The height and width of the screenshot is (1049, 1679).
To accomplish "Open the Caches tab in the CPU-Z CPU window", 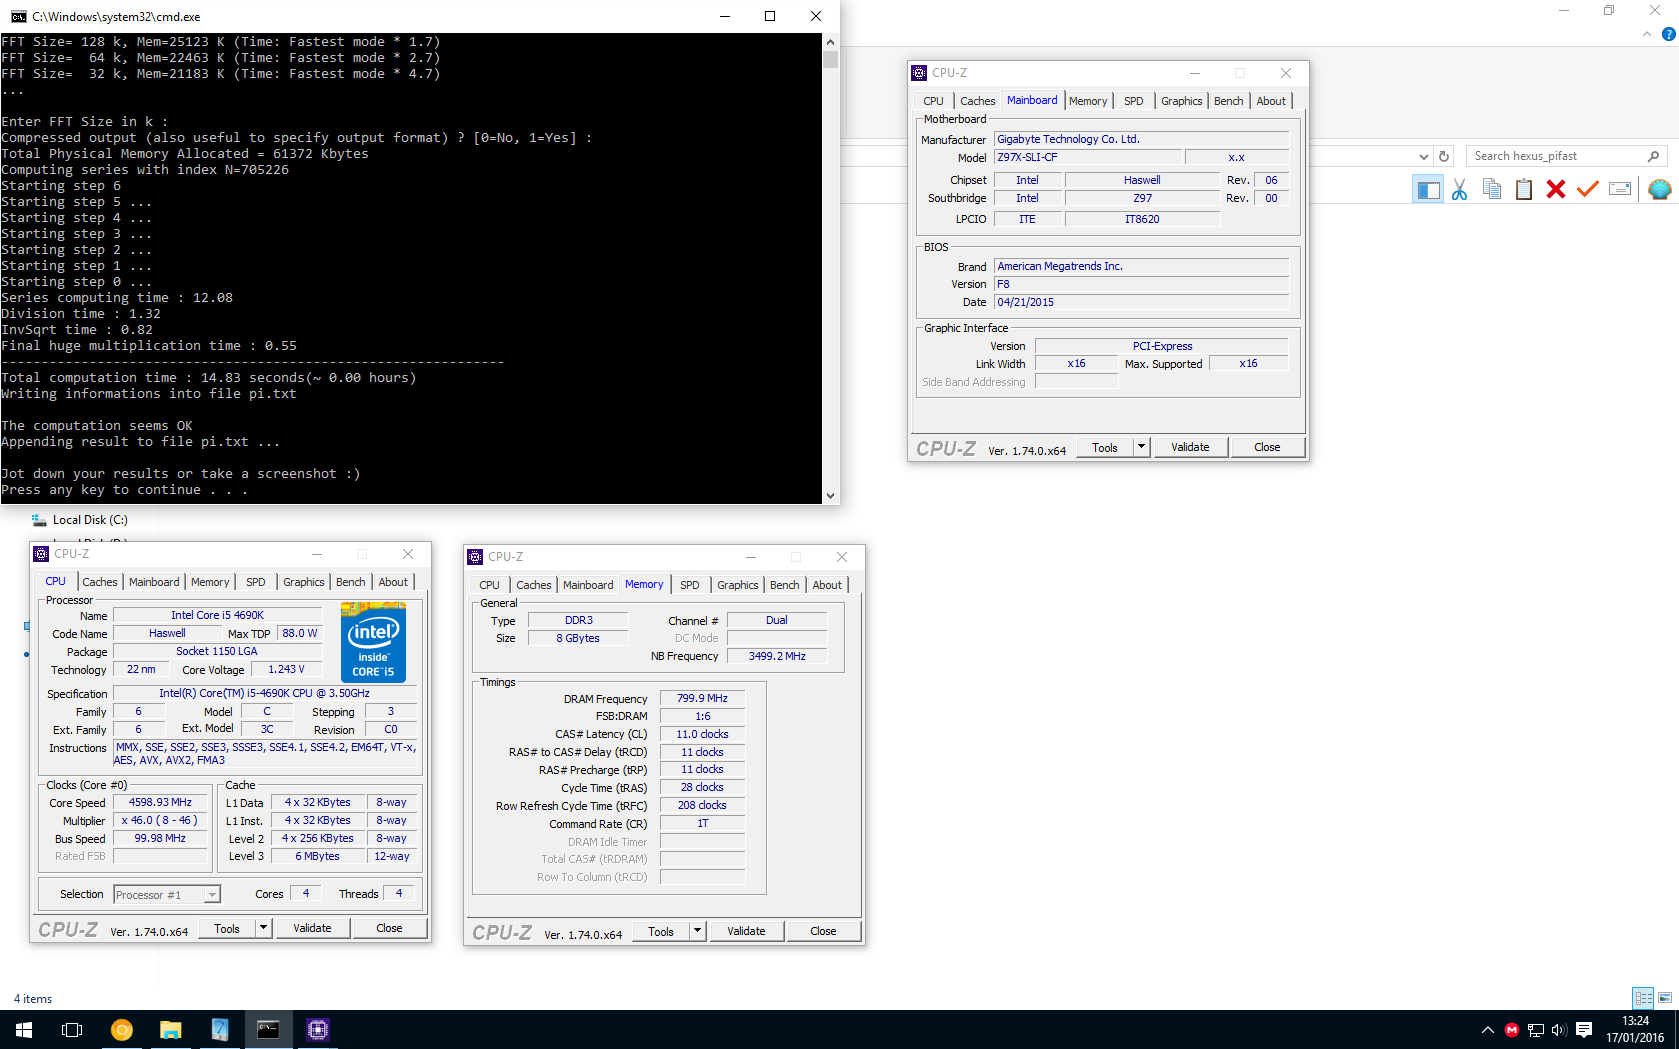I will [x=99, y=582].
